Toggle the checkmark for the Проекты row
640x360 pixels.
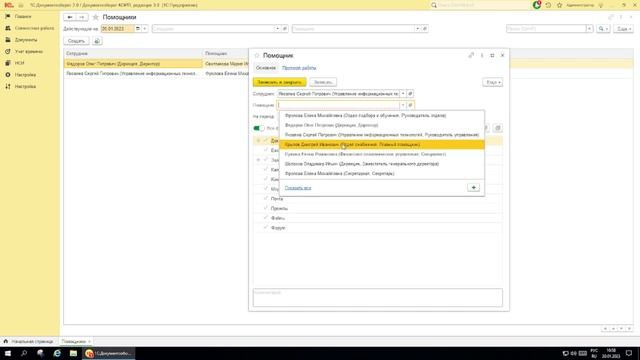pos(266,208)
